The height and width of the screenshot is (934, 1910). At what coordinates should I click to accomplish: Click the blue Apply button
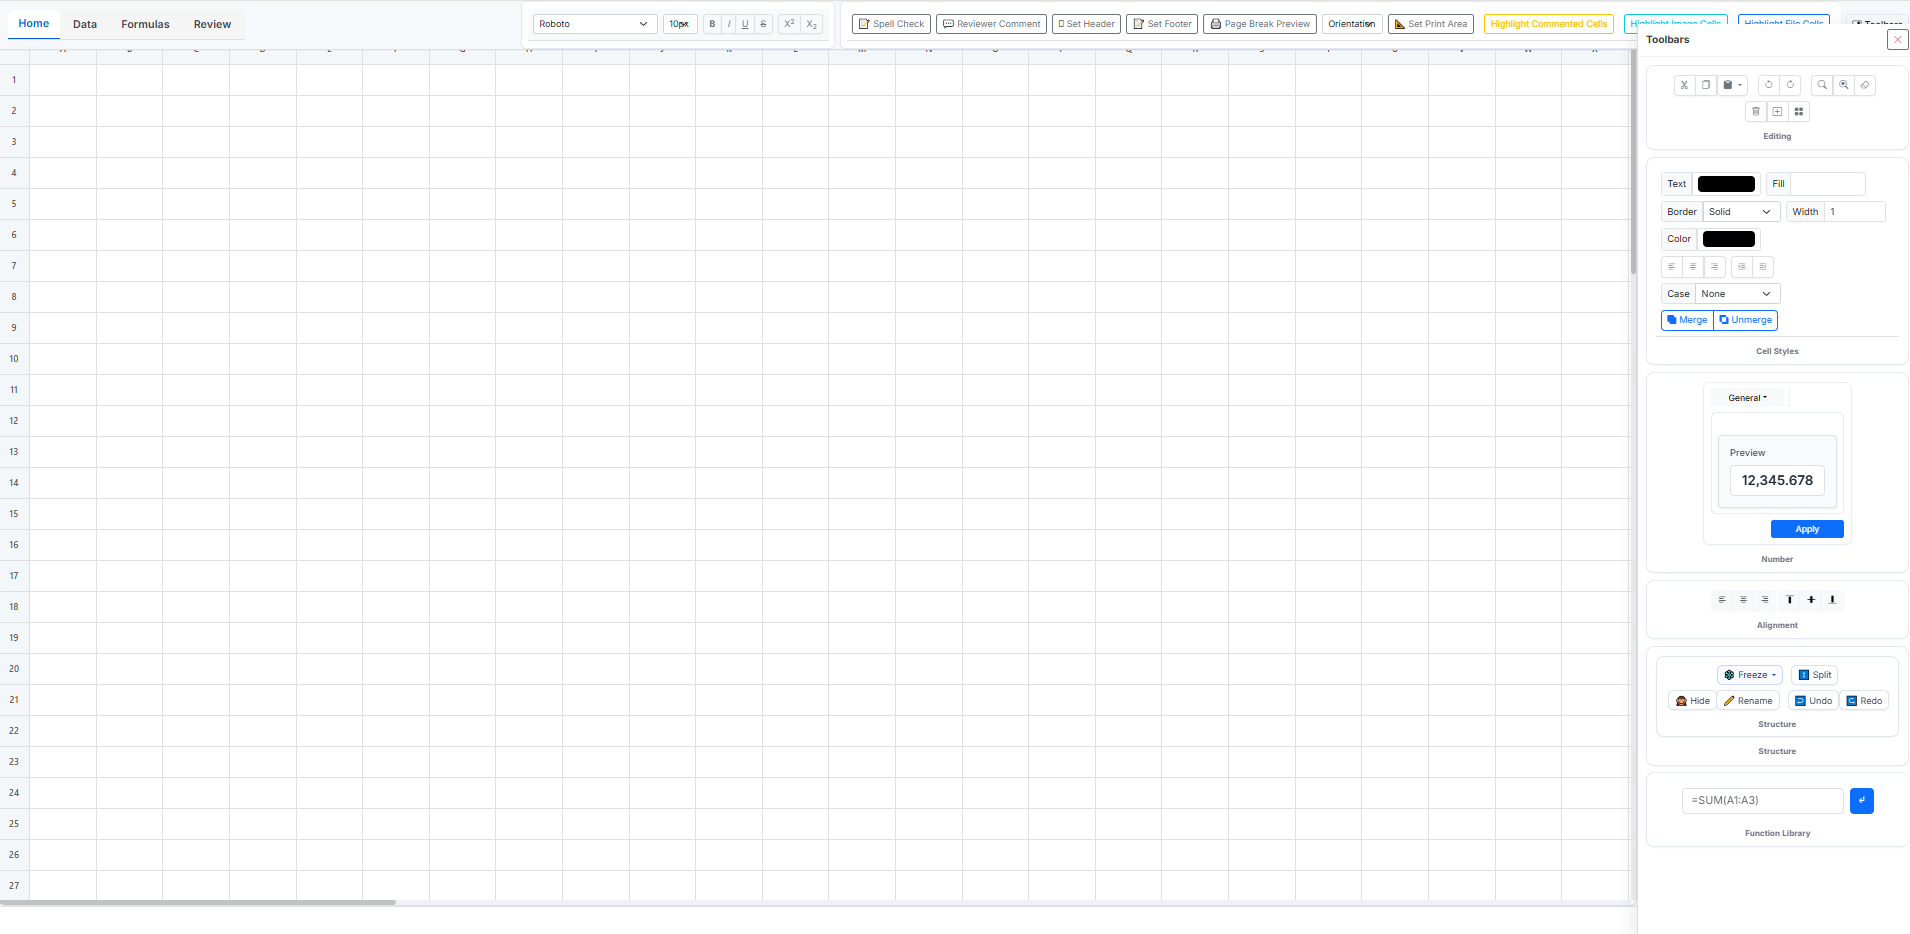(x=1806, y=529)
